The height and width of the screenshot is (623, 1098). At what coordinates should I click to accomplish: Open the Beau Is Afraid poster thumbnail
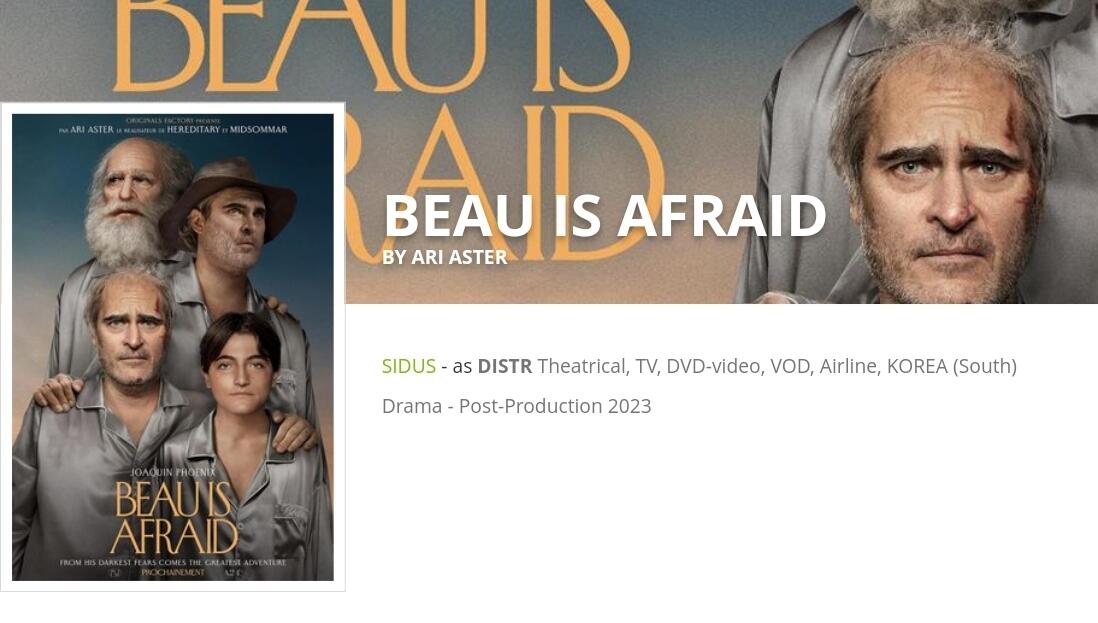point(173,347)
